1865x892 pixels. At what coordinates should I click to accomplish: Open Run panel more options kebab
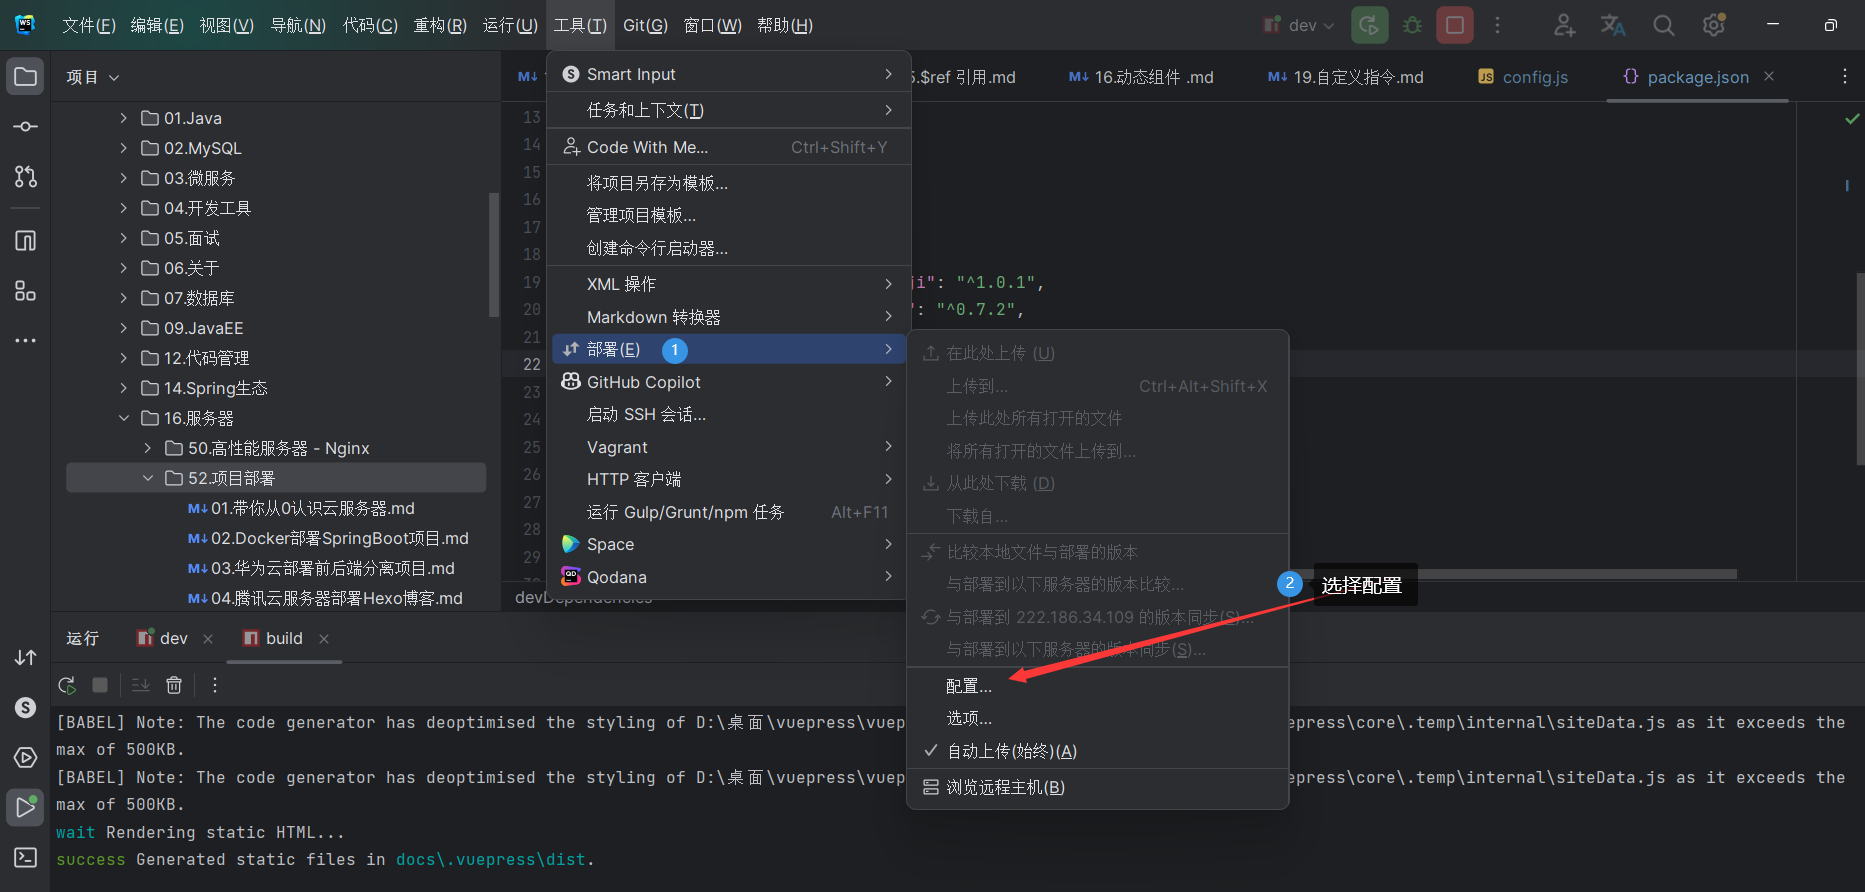tap(215, 685)
